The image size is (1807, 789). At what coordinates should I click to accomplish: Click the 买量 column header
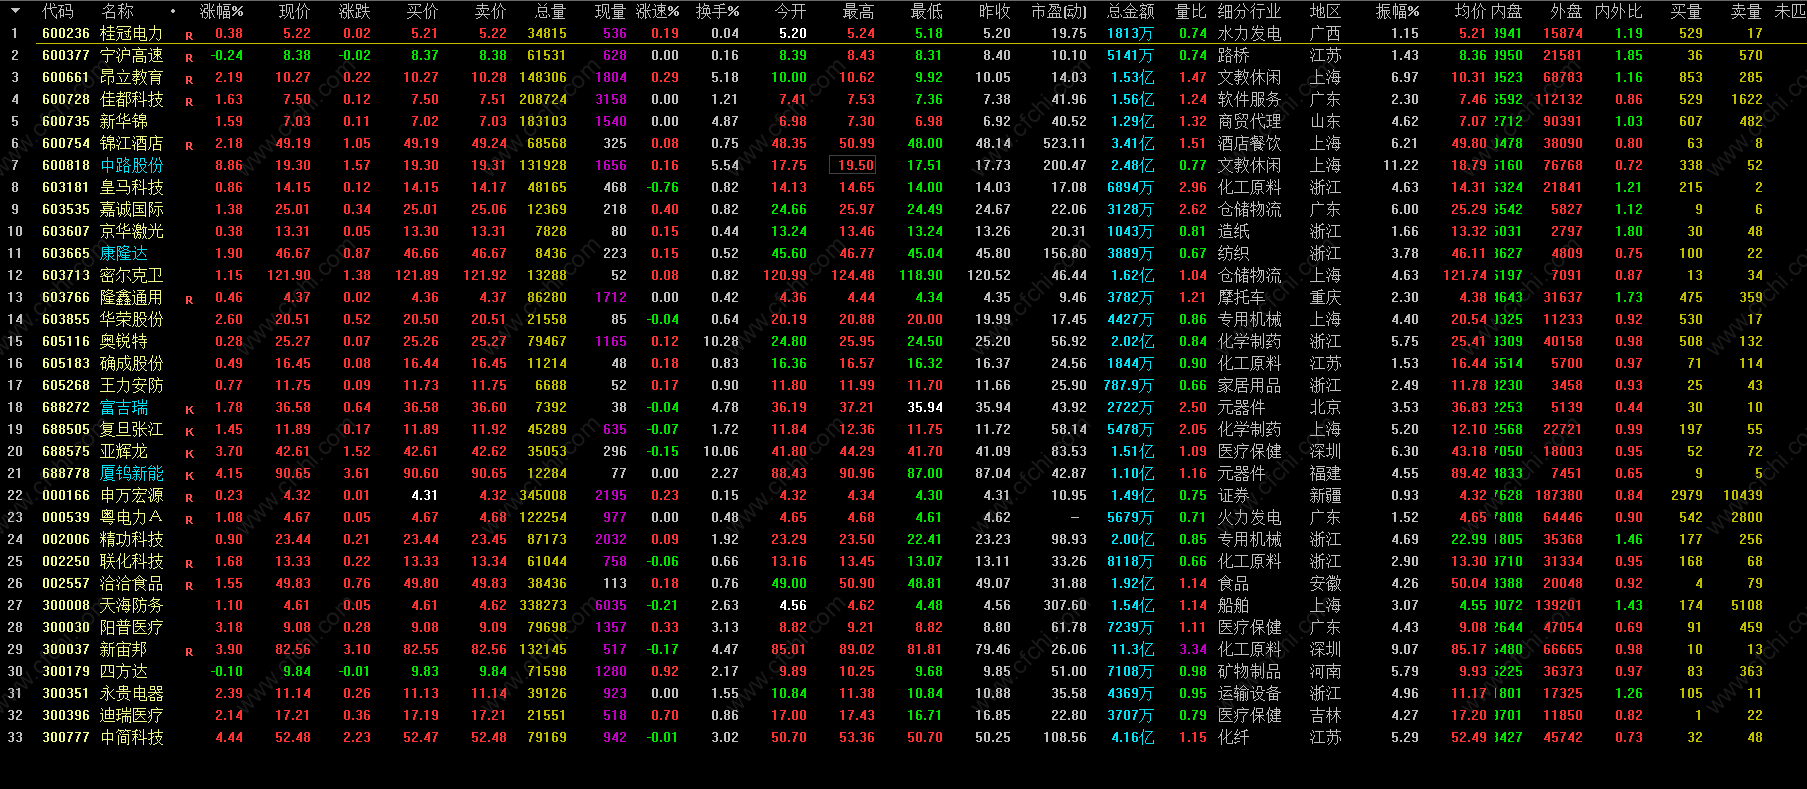pos(1686,11)
